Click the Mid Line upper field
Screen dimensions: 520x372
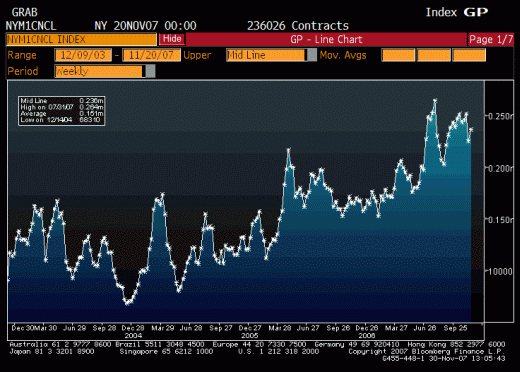point(266,55)
